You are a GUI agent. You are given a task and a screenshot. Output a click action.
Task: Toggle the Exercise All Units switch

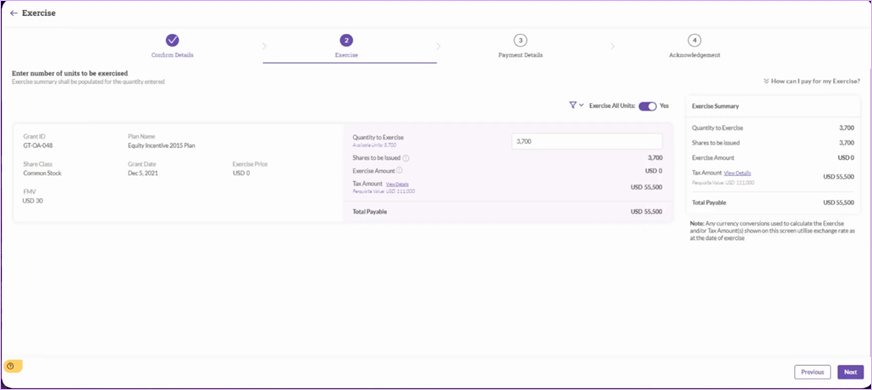(647, 106)
